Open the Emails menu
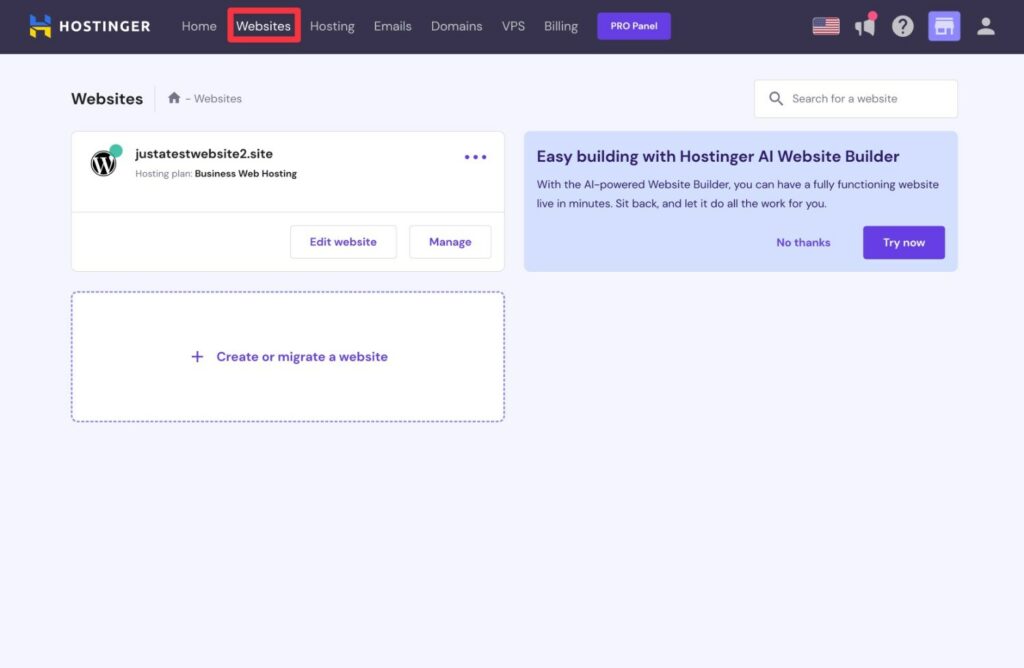The image size is (1024, 668). (x=392, y=26)
